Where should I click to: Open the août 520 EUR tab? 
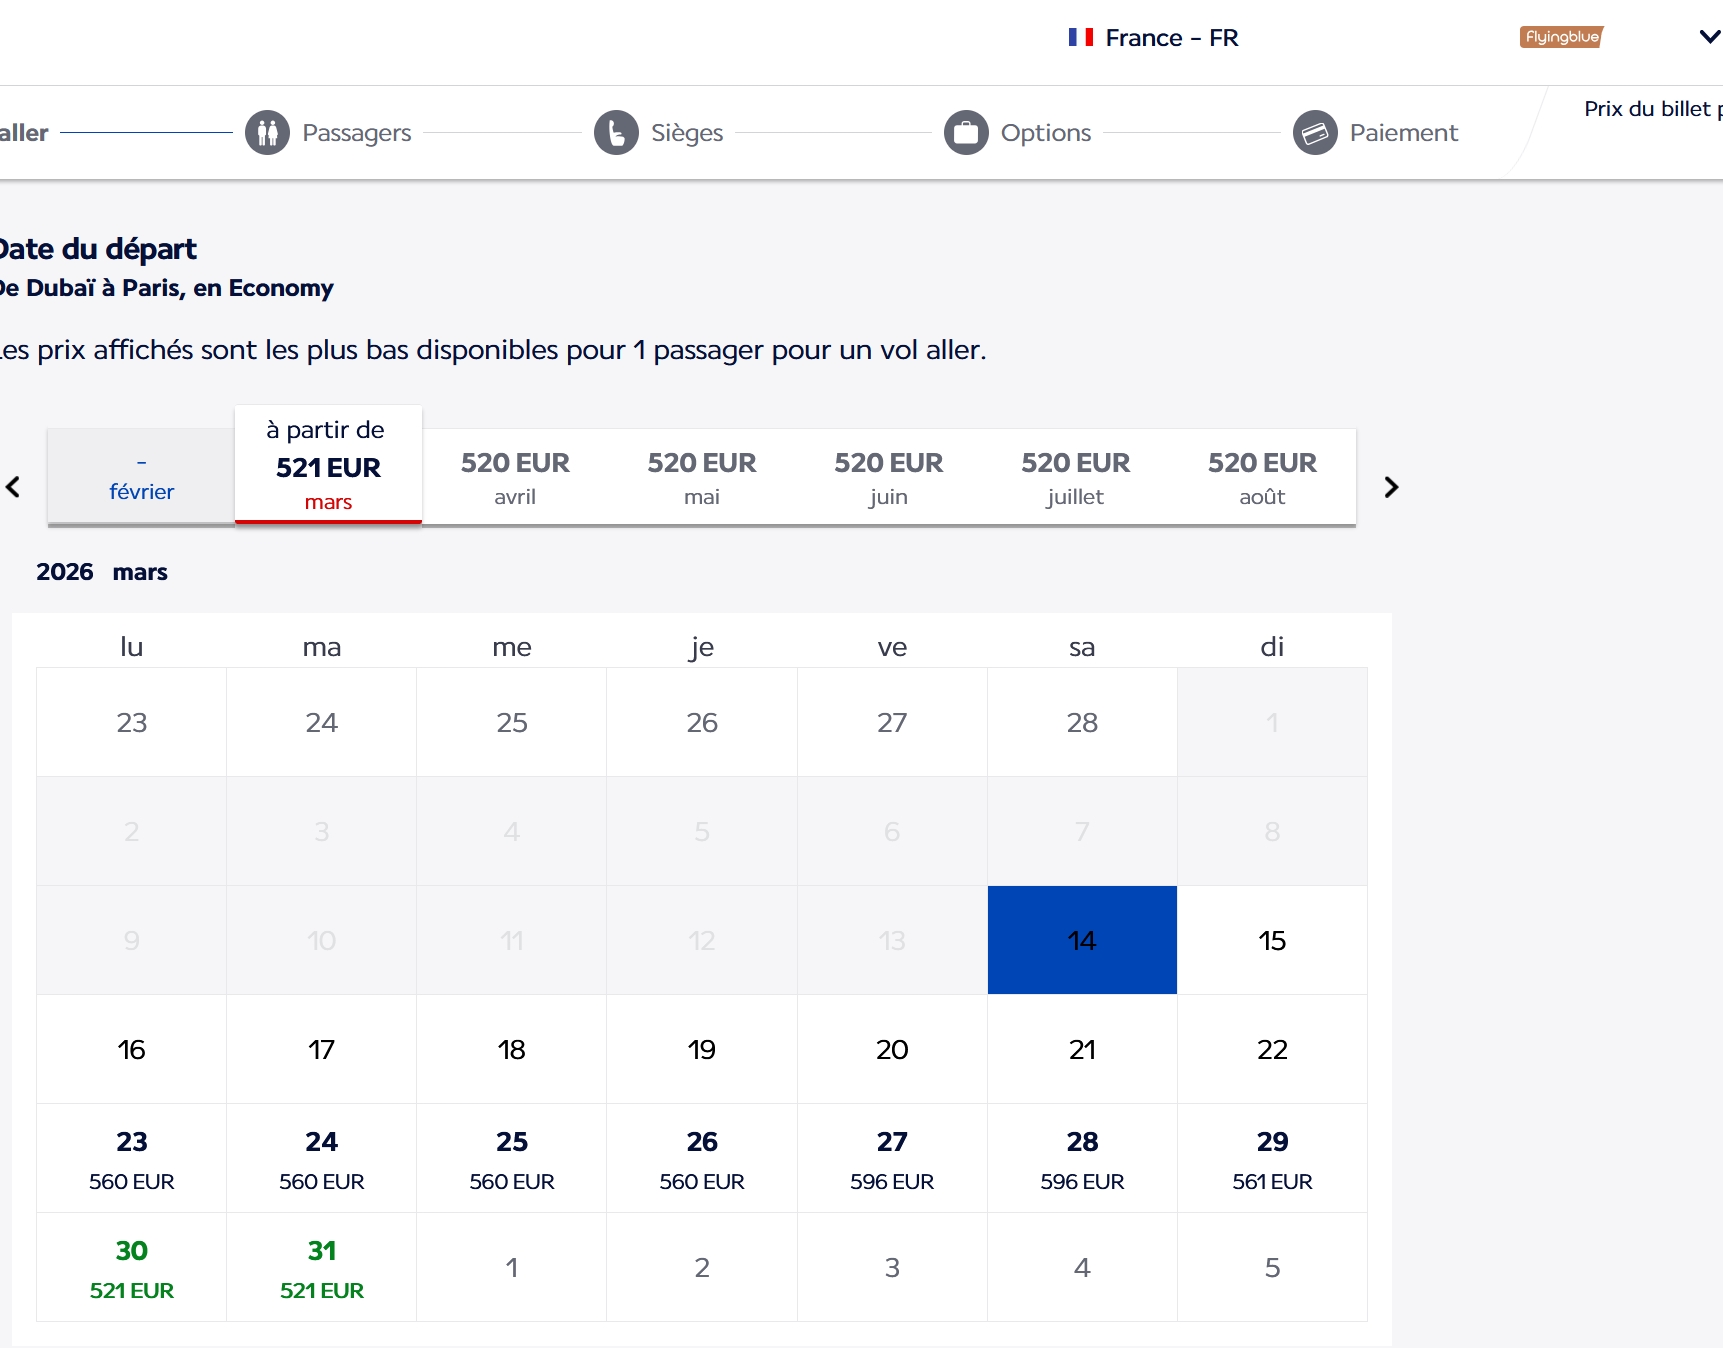click(1262, 477)
